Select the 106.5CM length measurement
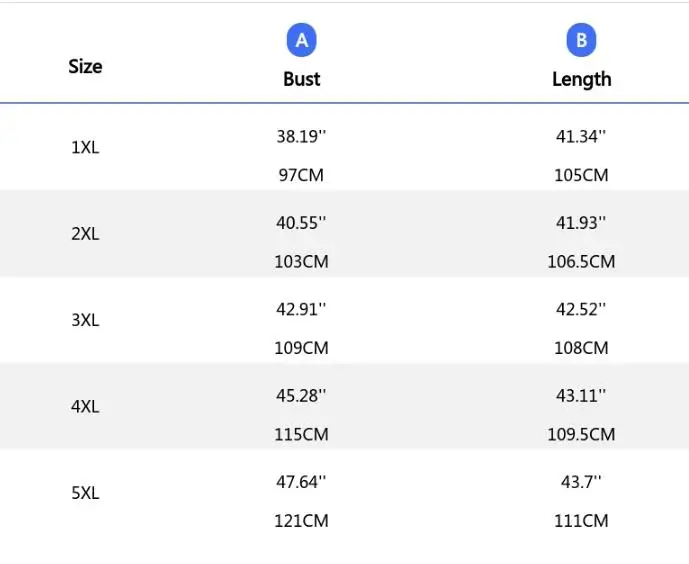 click(584, 262)
